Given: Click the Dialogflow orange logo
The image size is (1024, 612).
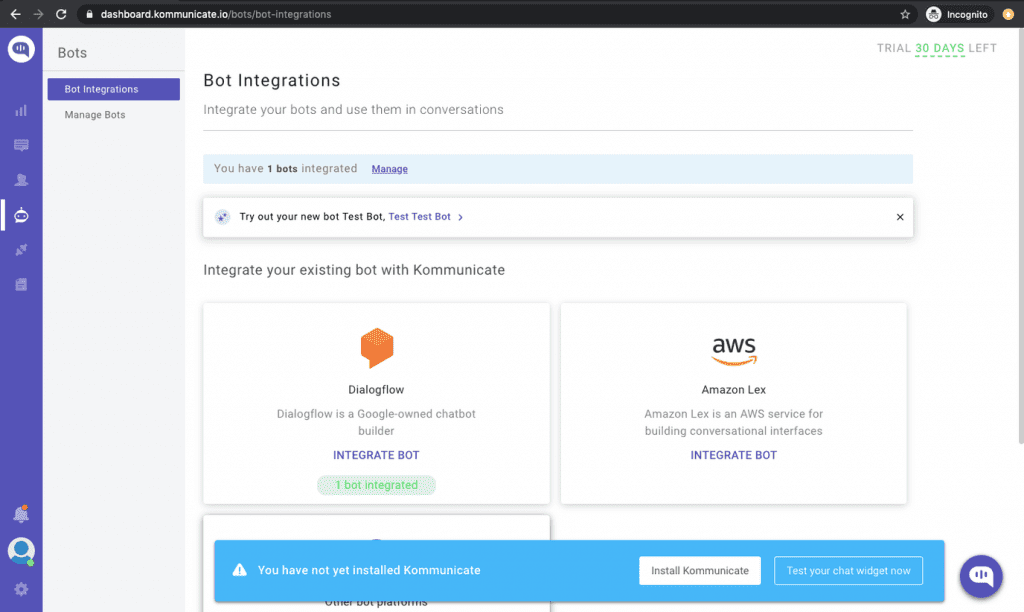Looking at the screenshot, I should (377, 347).
